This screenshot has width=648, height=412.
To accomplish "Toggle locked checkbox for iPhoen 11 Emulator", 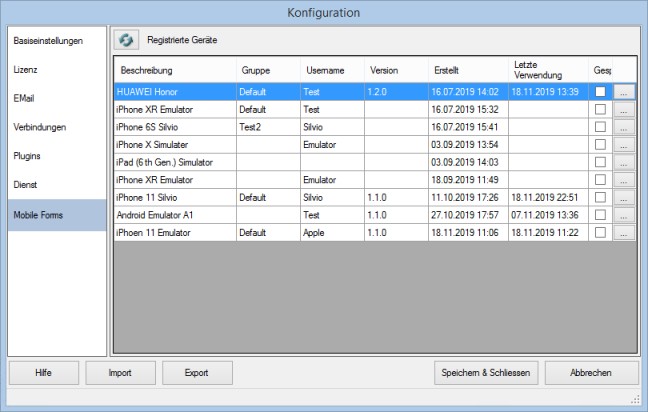I will click(600, 233).
